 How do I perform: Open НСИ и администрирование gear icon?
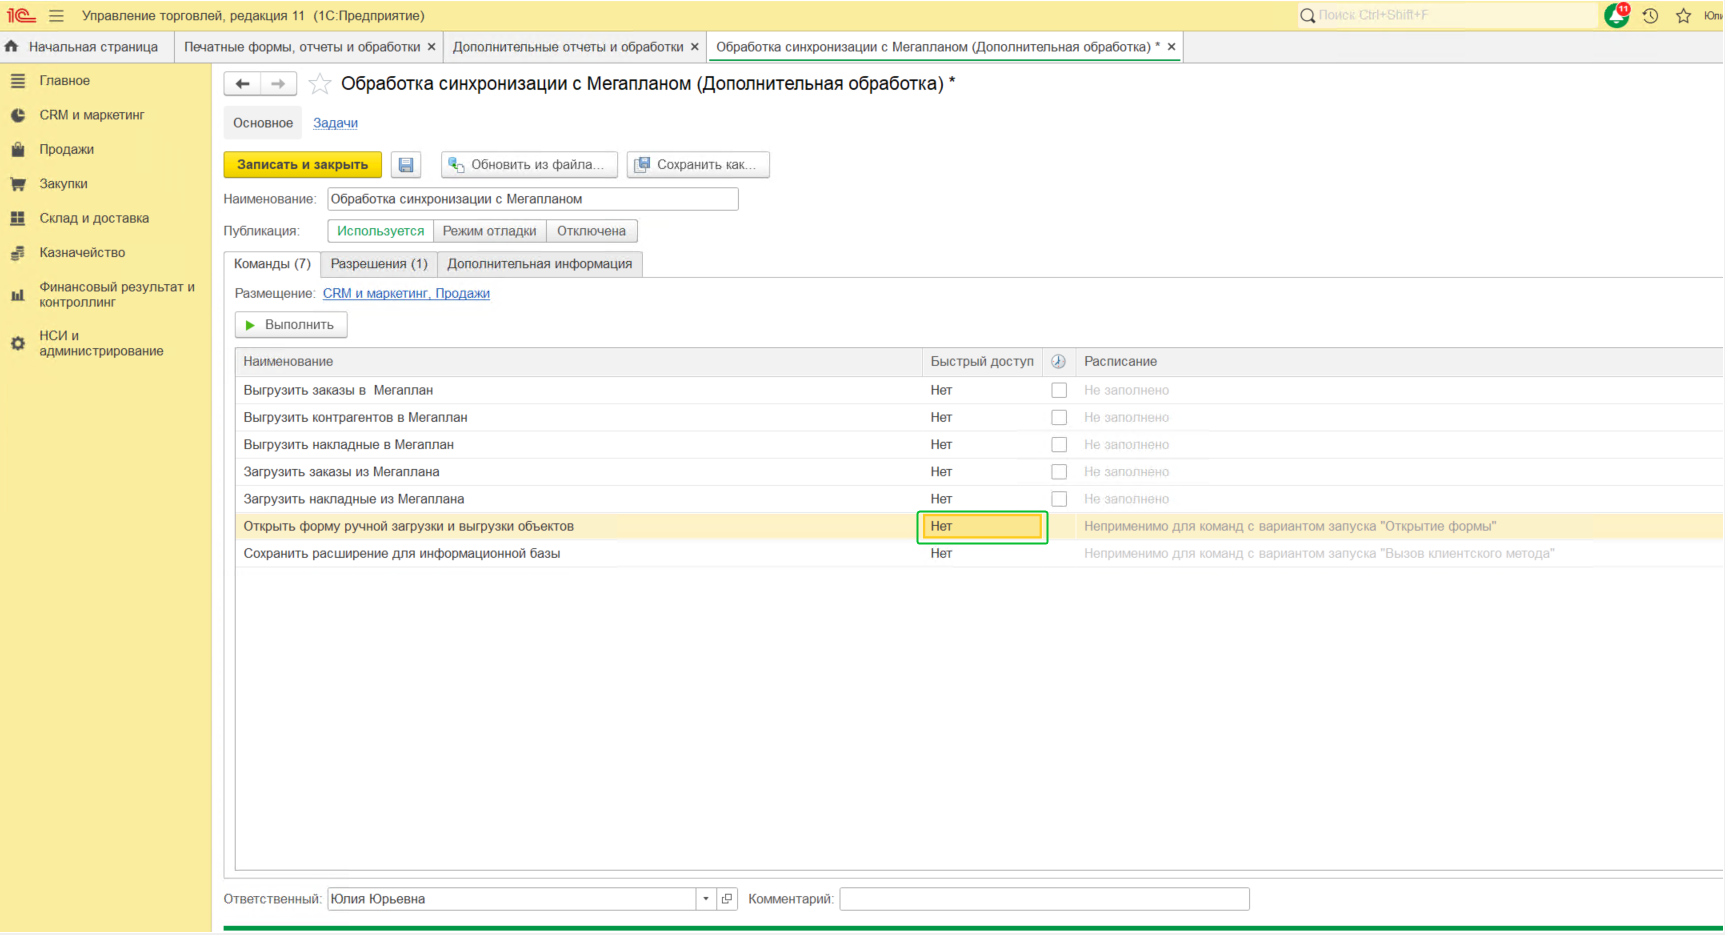[x=18, y=343]
